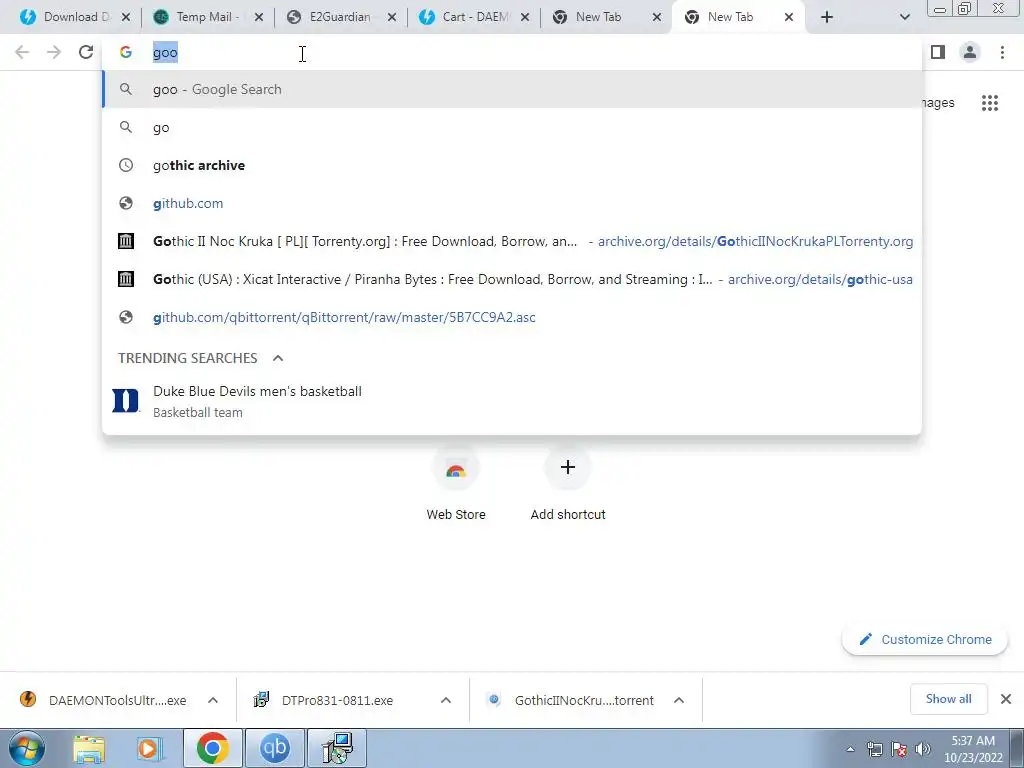Screen dimensions: 1024x768
Task: Click the Customize Chrome button
Action: (x=925, y=639)
